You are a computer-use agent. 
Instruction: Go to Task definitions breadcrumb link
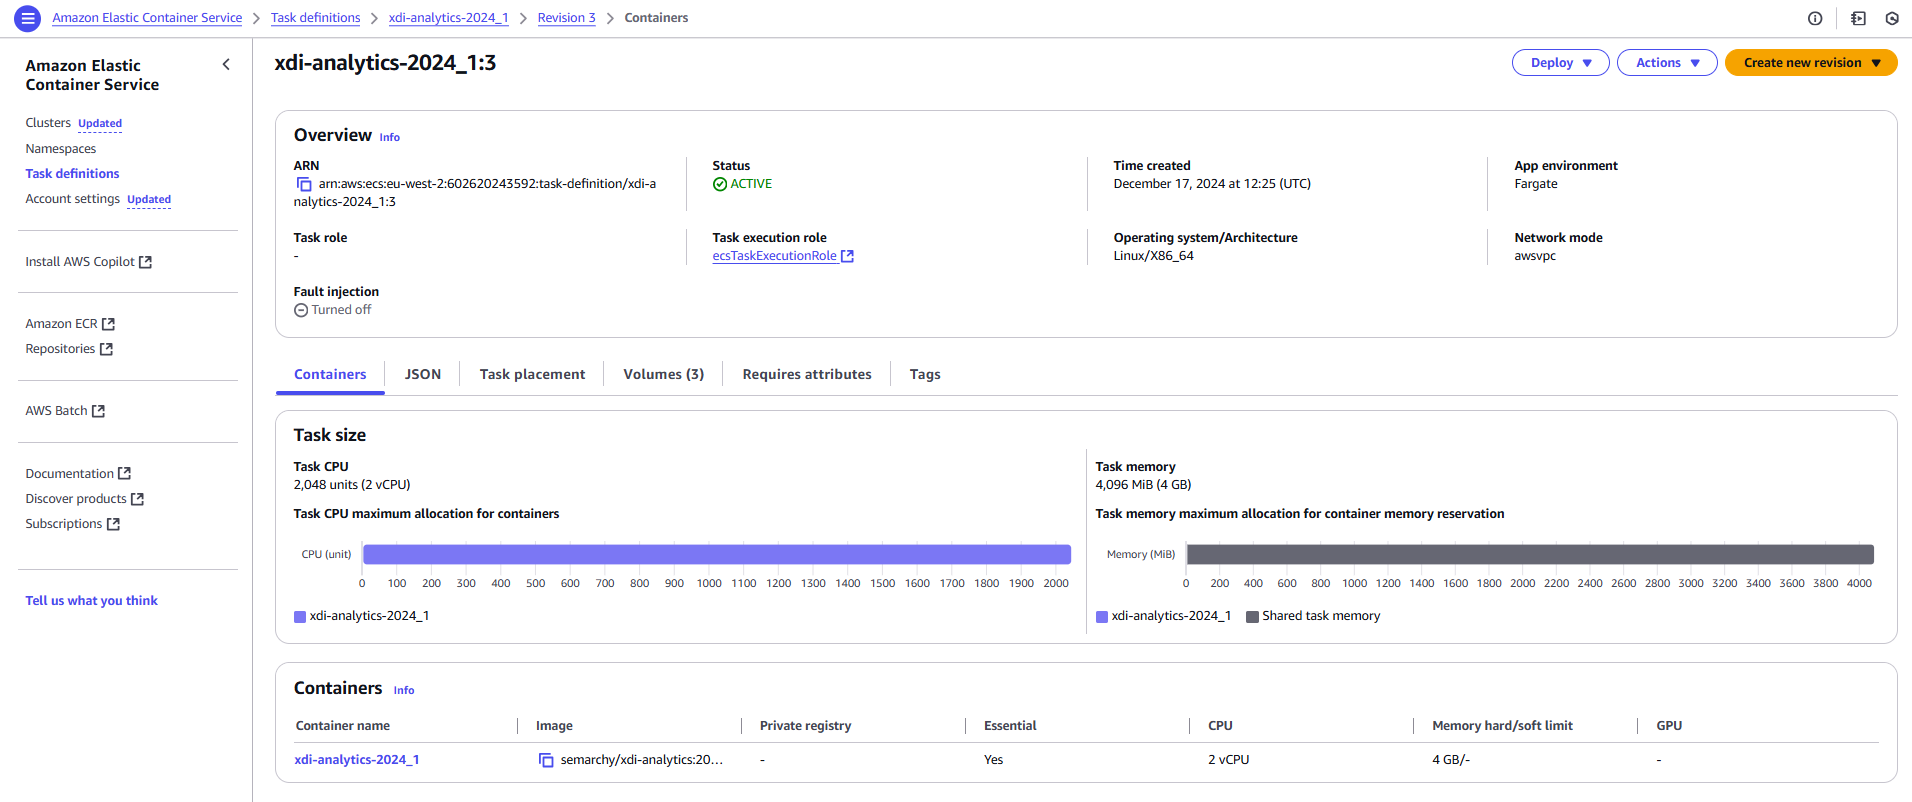pyautogui.click(x=315, y=18)
